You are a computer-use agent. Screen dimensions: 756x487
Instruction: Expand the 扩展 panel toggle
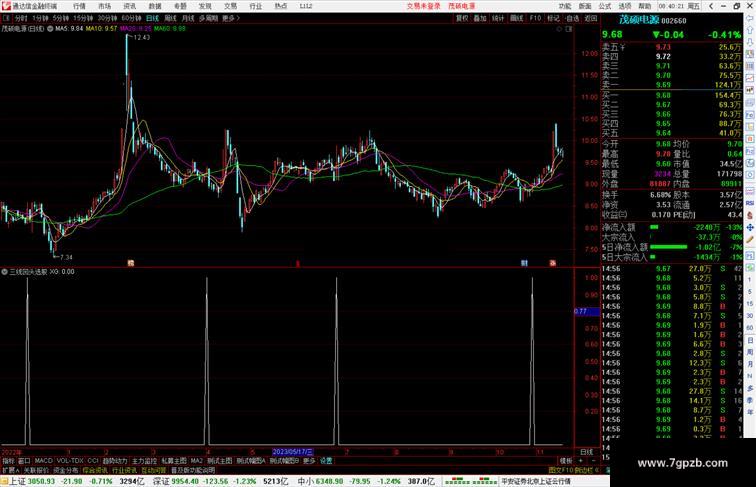(x=10, y=470)
